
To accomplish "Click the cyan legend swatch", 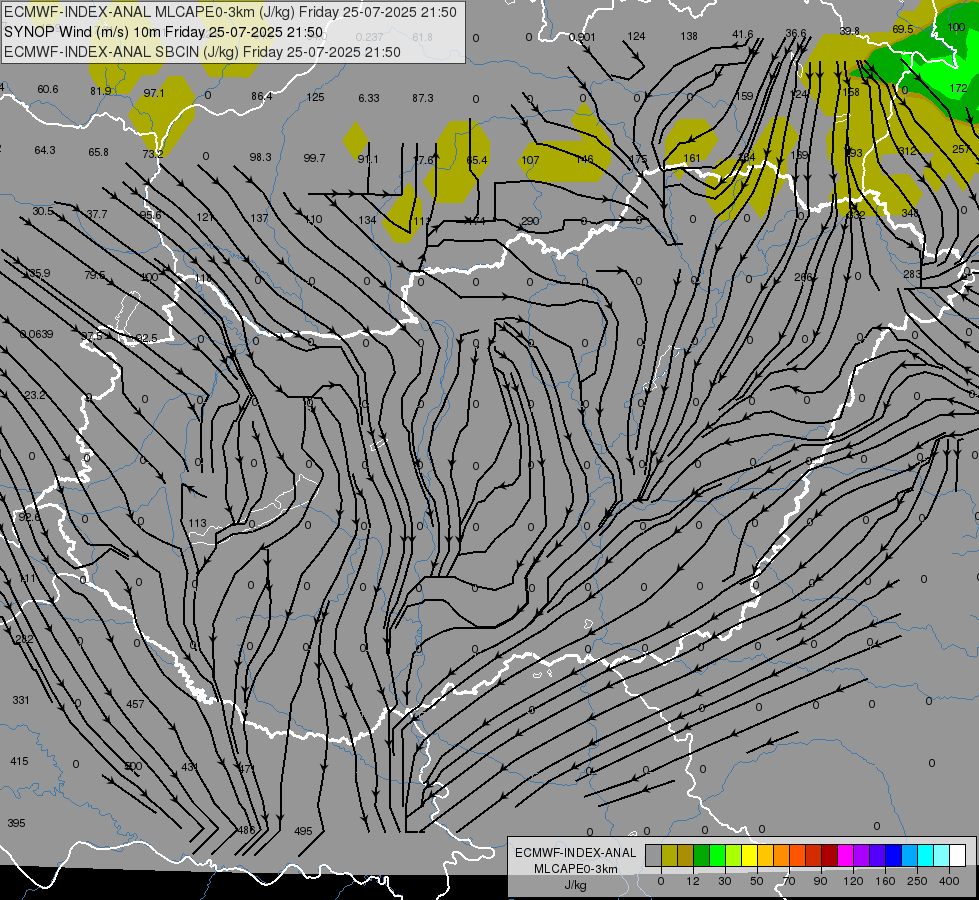I will [926, 855].
